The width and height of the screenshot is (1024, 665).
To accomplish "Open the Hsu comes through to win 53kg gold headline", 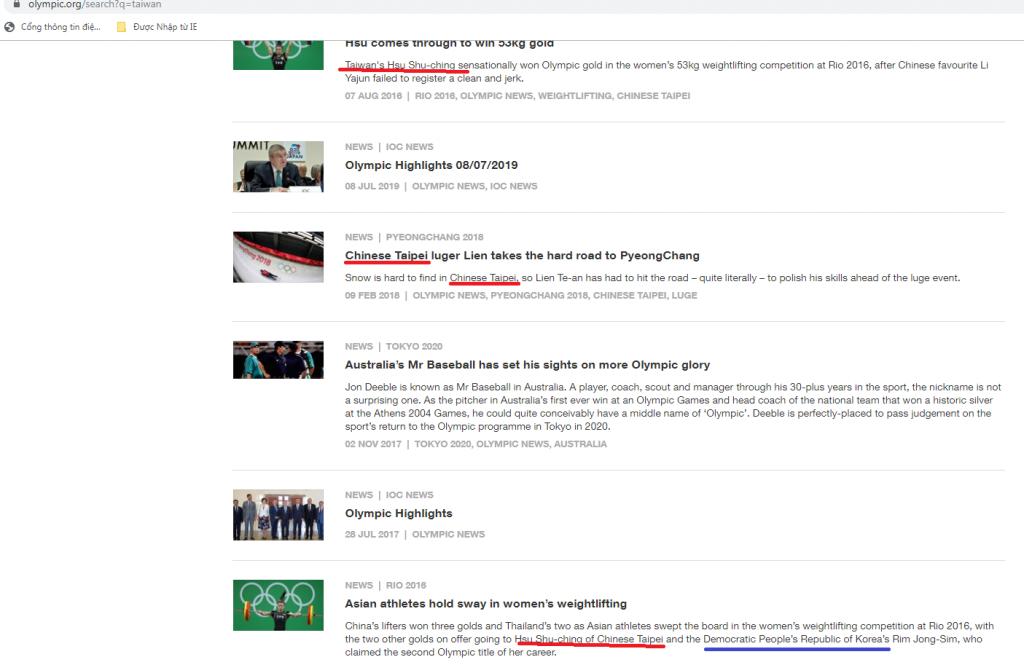I will tap(449, 44).
